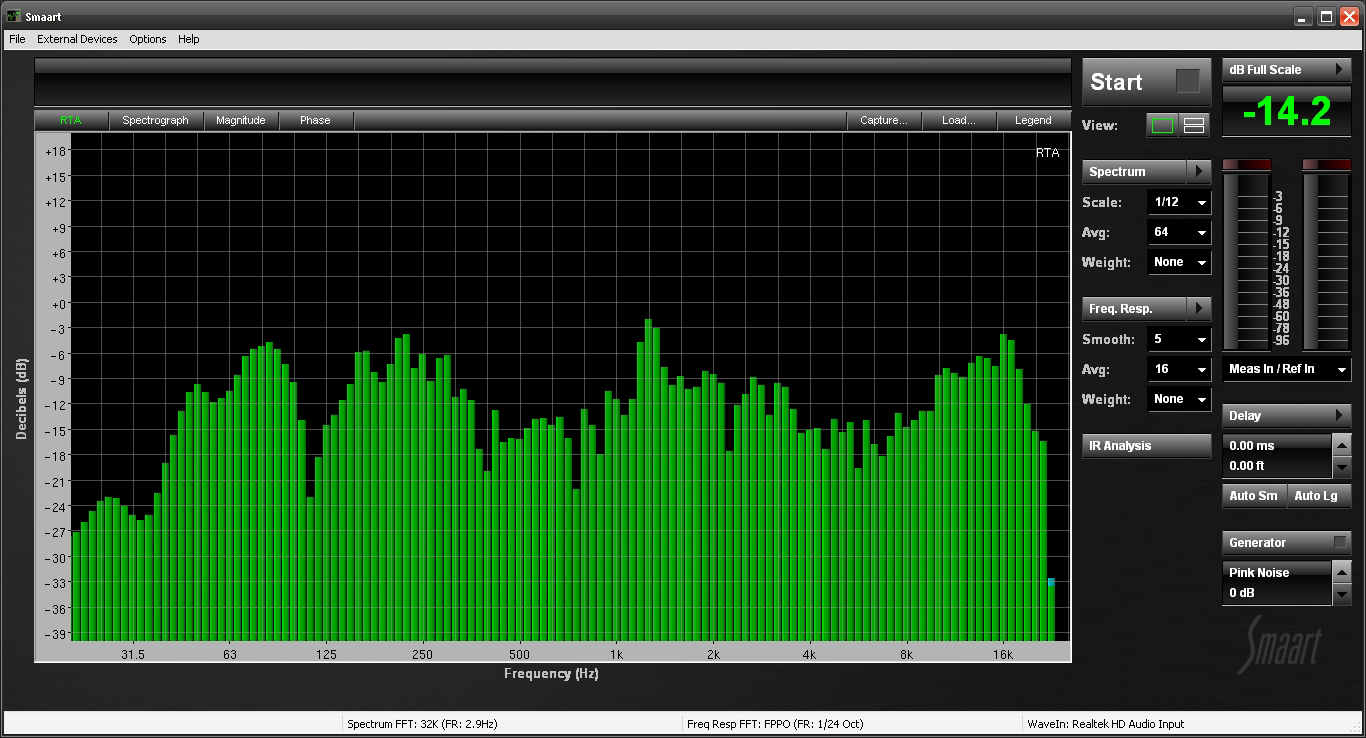Click the RTA label in plot corner
Screen dimensions: 1366x738
click(1047, 153)
